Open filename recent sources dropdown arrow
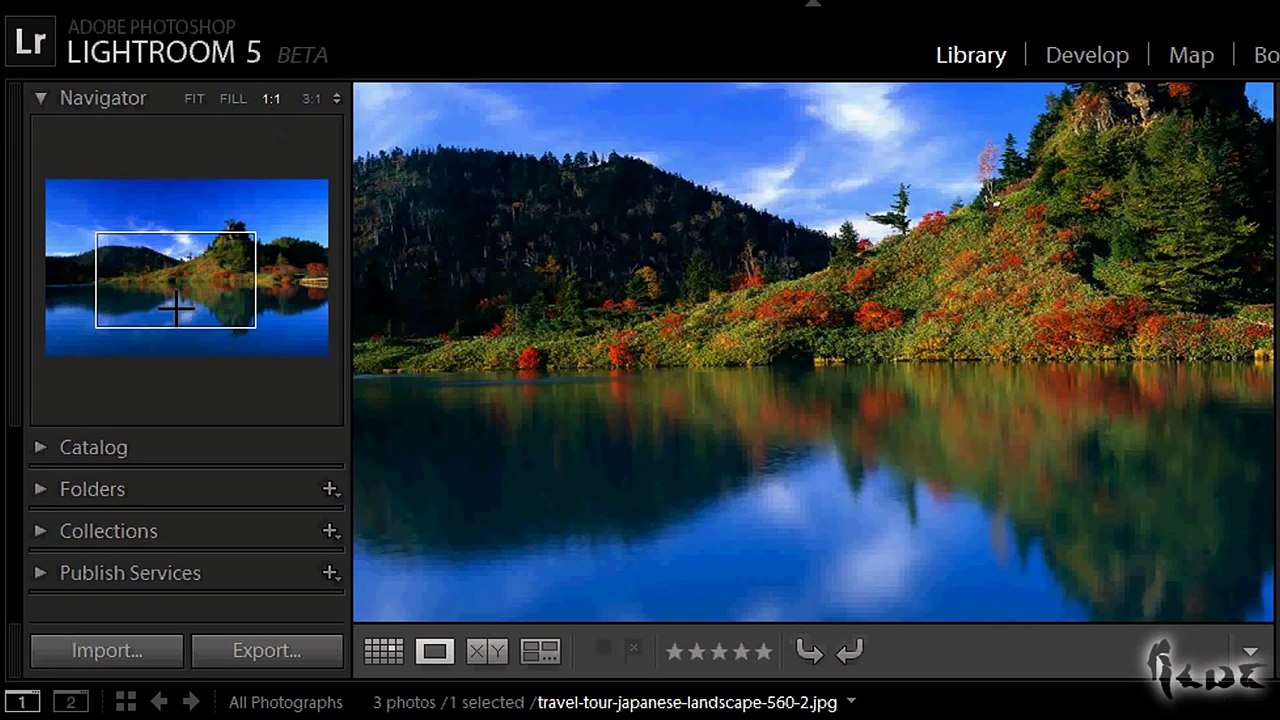Screen dimensions: 1280x720 click(851, 702)
